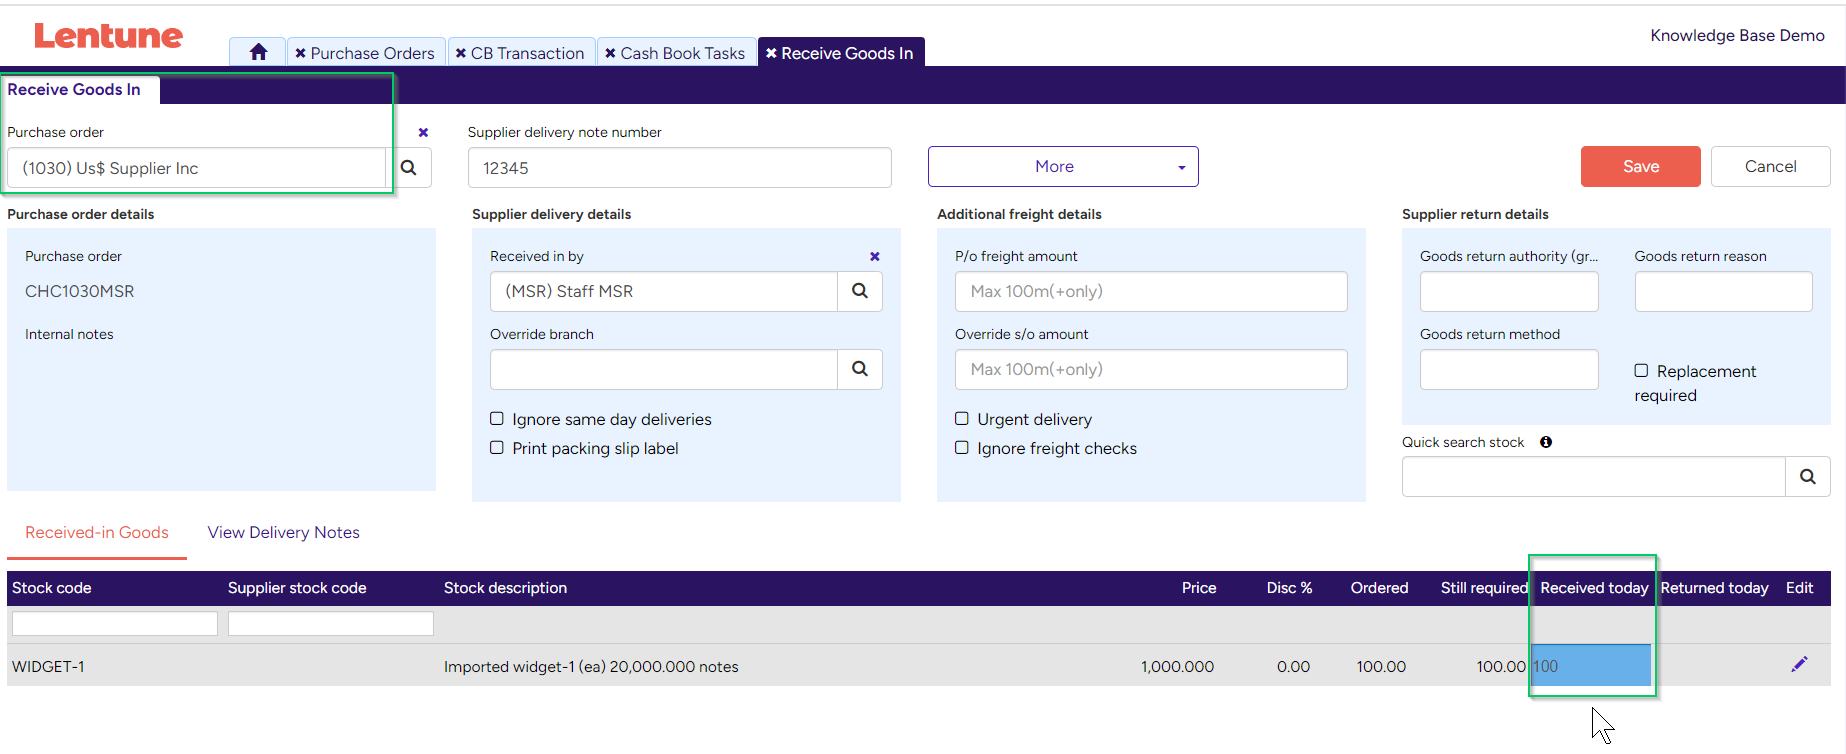Image resolution: width=1846 pixels, height=754 pixels.
Task: Sort by Stock code column header
Action: 52,588
